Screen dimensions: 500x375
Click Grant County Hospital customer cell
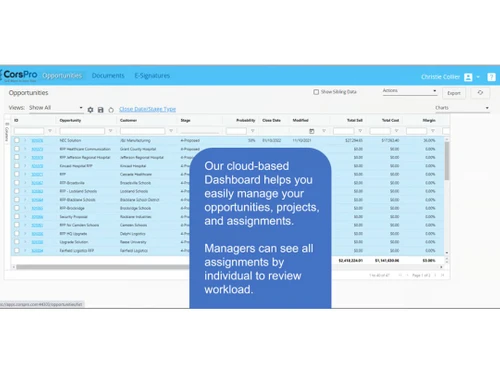point(138,149)
